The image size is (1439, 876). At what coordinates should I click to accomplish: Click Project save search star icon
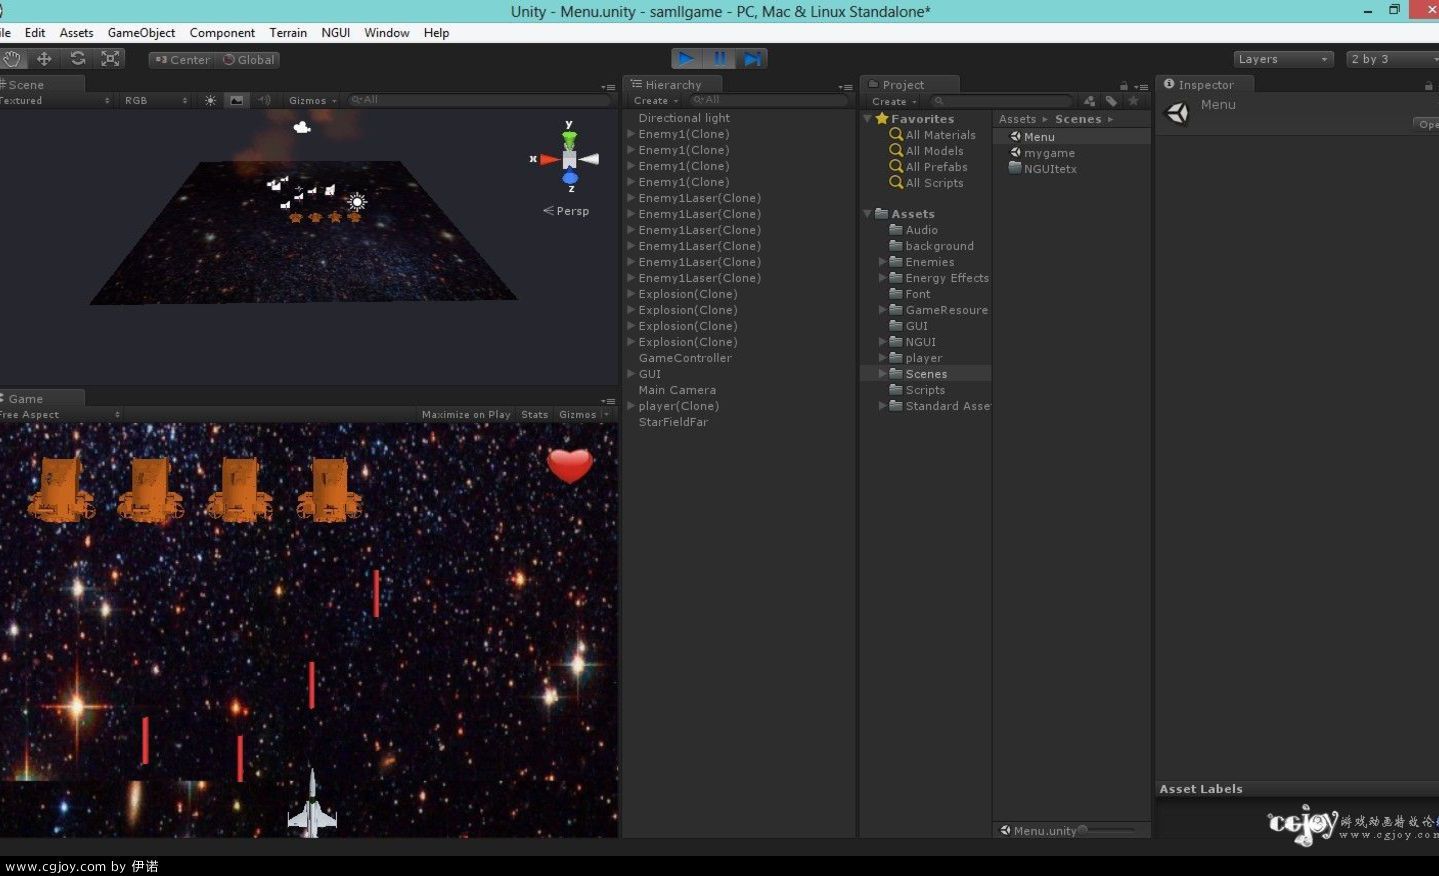click(x=1133, y=101)
